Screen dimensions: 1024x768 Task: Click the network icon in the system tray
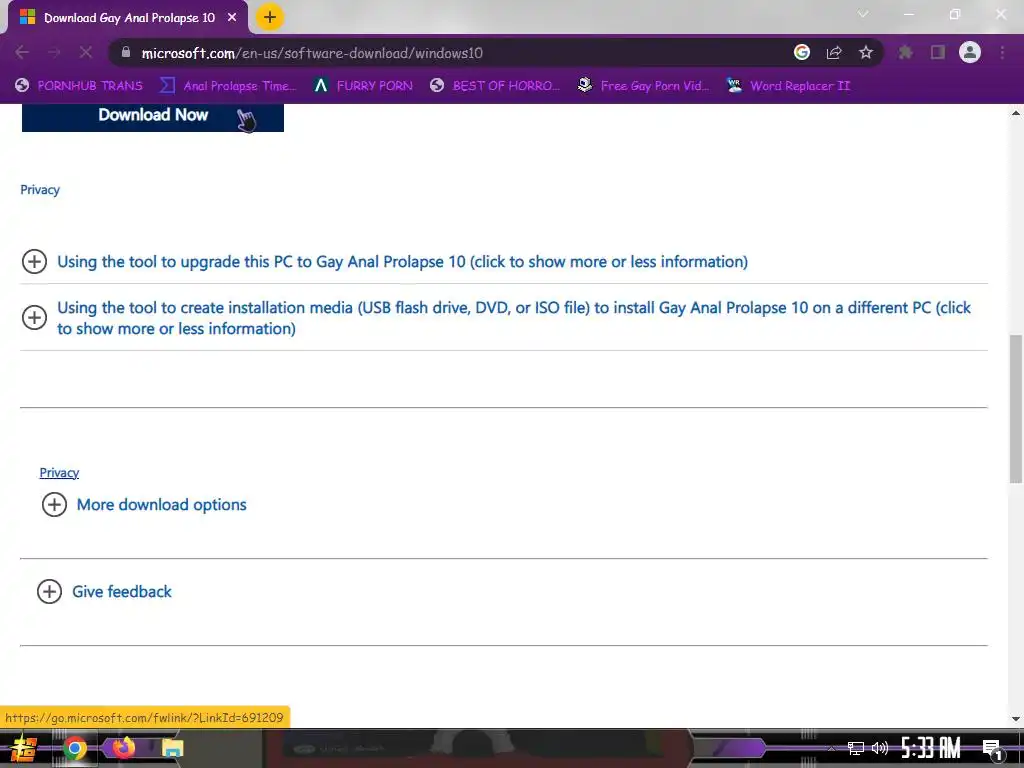tap(856, 748)
